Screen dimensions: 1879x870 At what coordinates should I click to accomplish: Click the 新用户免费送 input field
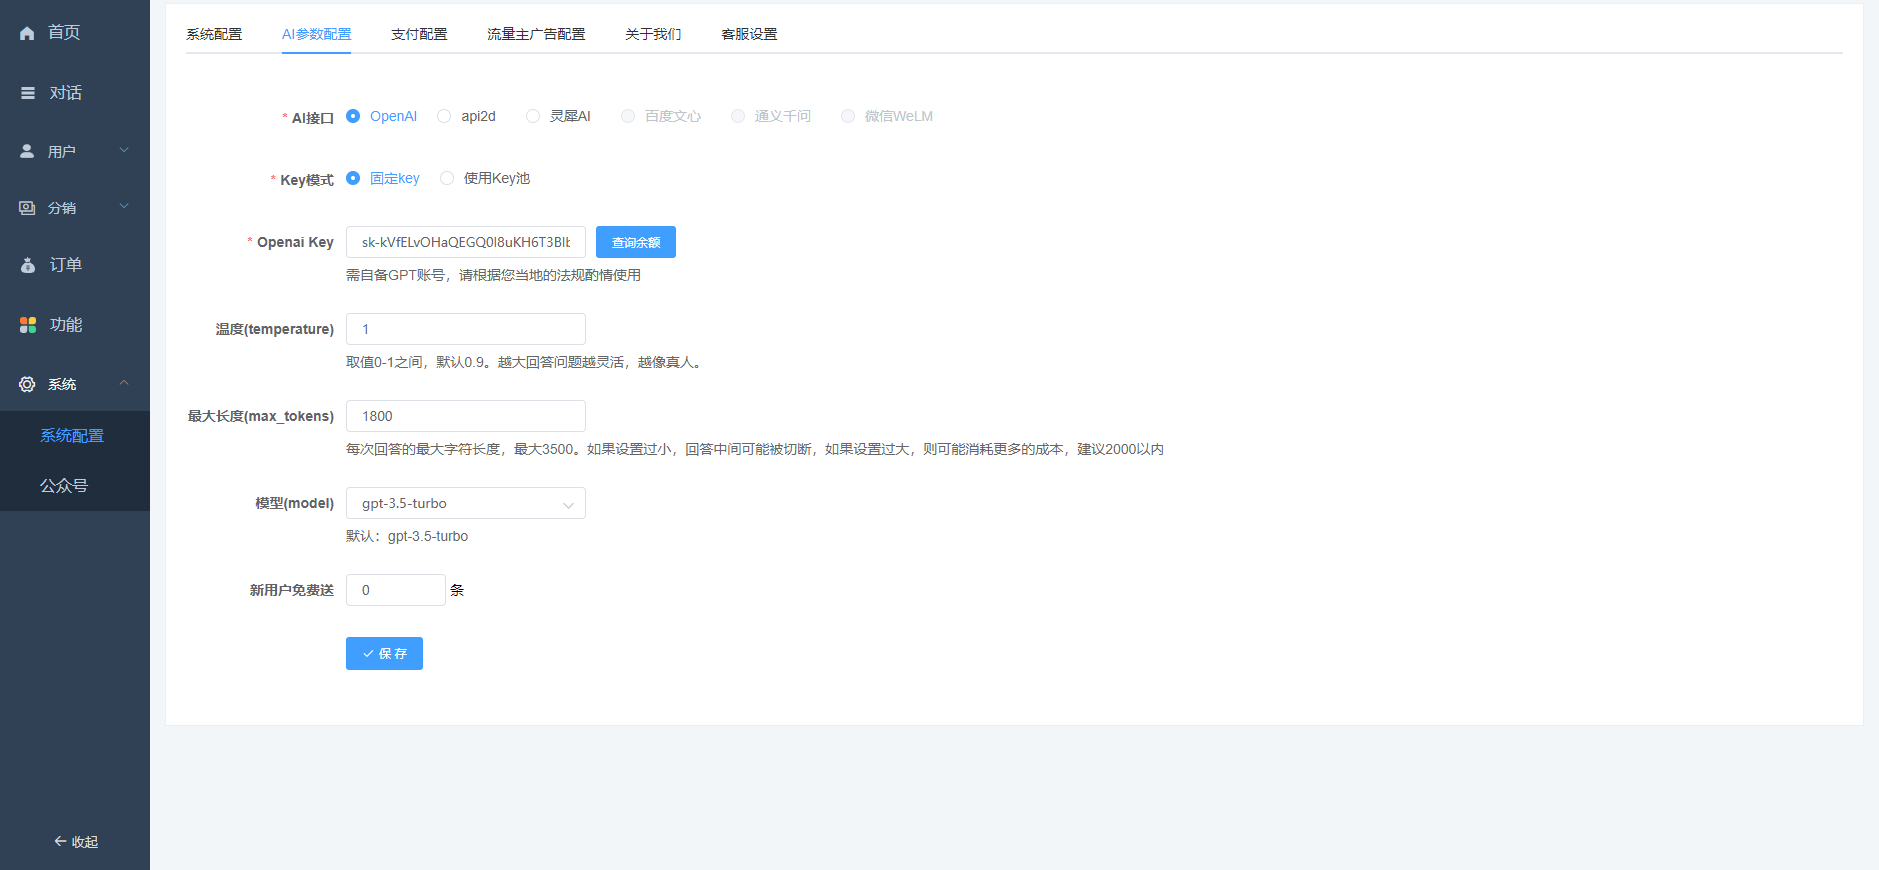[x=396, y=590]
